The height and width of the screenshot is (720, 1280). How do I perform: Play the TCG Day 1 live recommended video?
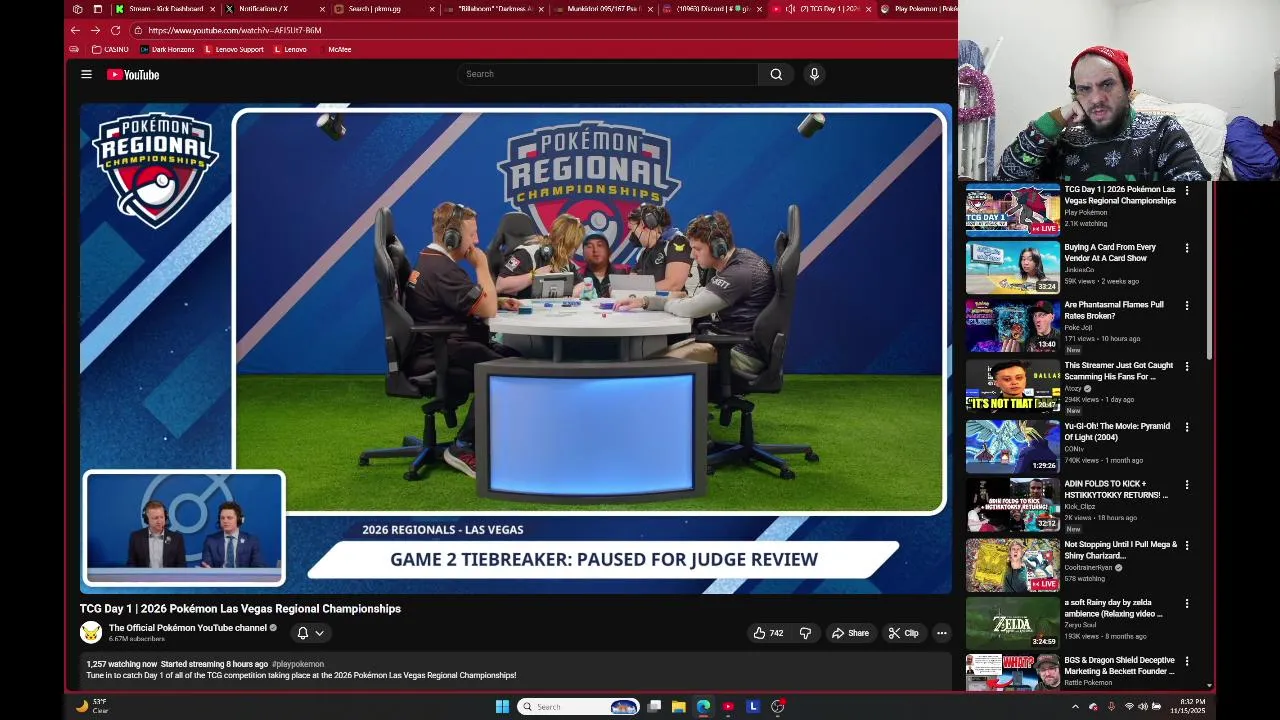[x=1012, y=209]
